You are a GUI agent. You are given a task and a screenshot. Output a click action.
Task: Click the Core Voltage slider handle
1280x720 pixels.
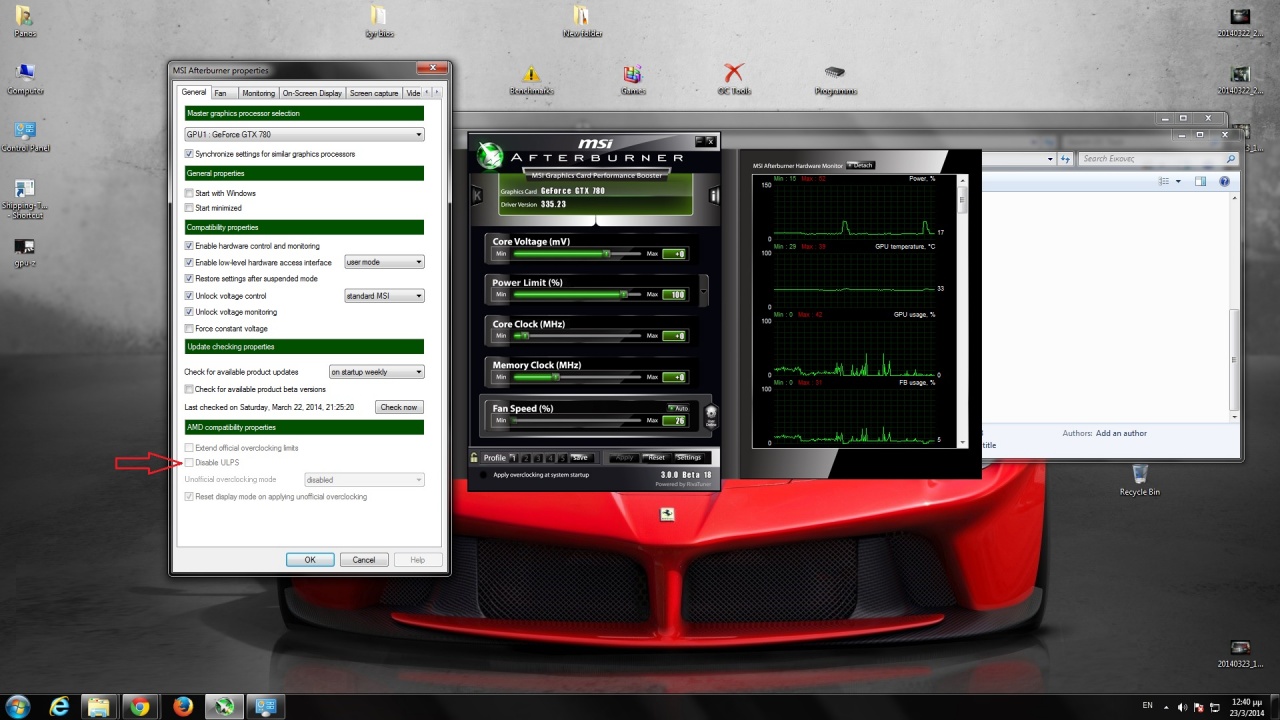tap(606, 253)
